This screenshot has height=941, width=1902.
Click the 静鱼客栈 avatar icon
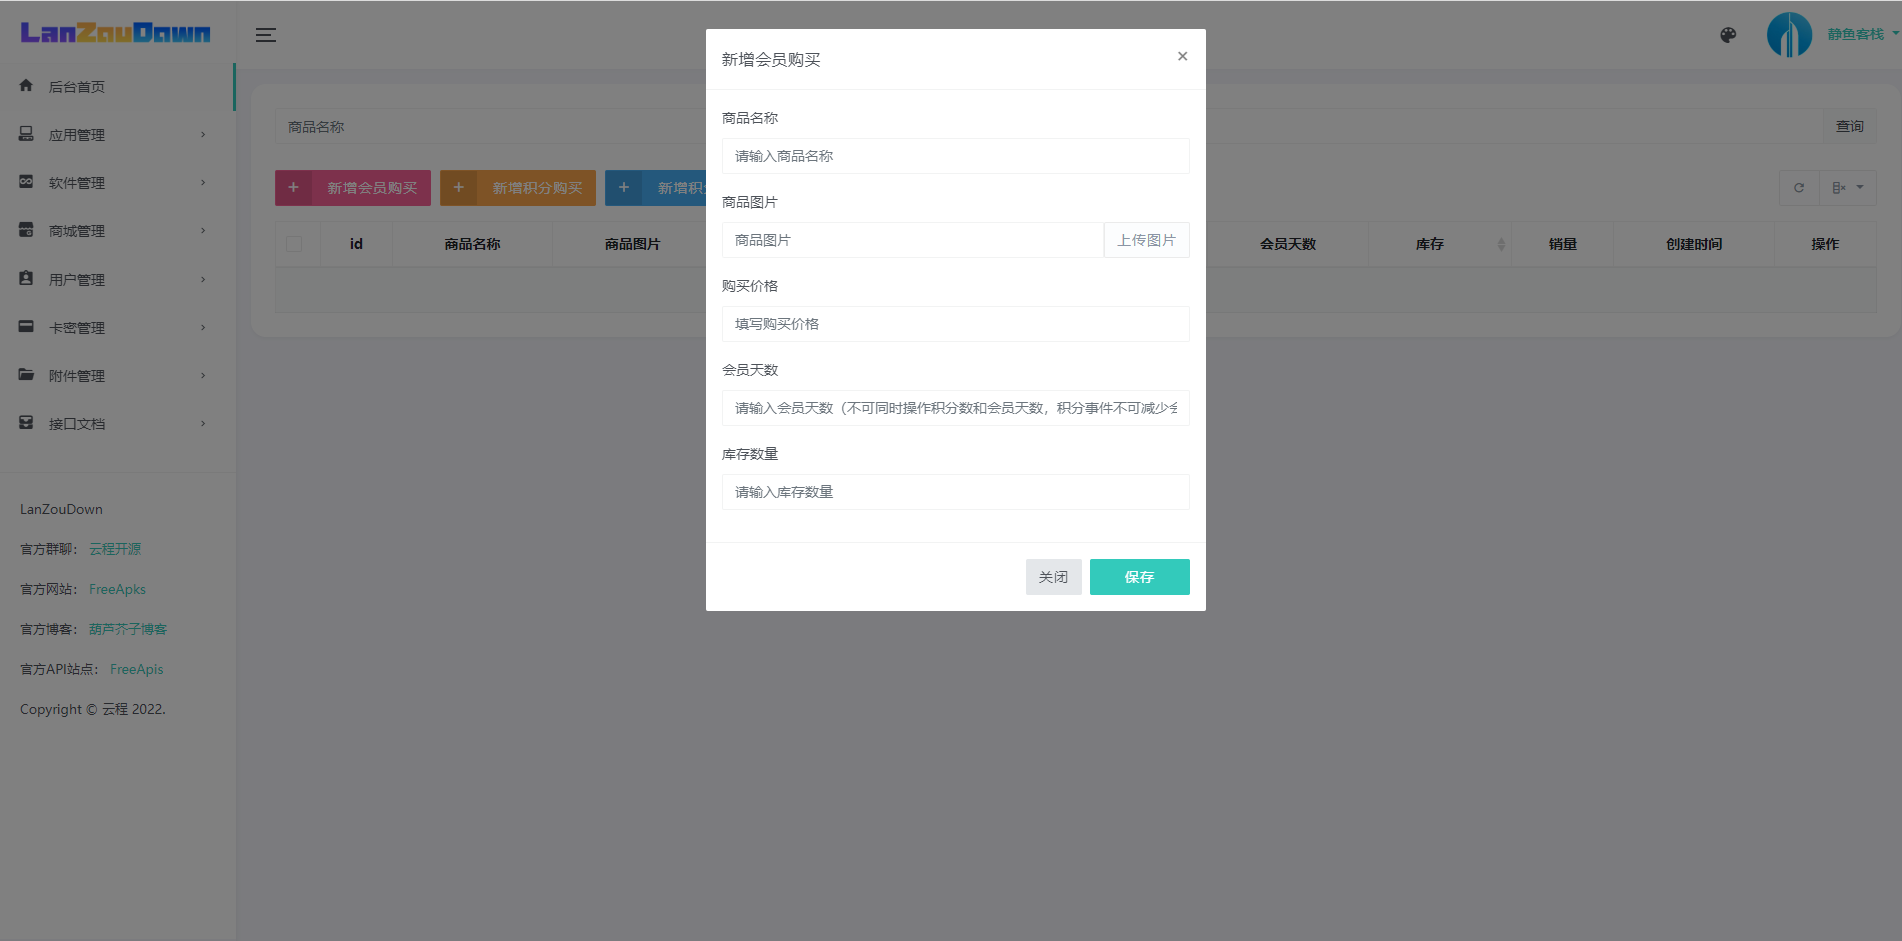[x=1789, y=34]
